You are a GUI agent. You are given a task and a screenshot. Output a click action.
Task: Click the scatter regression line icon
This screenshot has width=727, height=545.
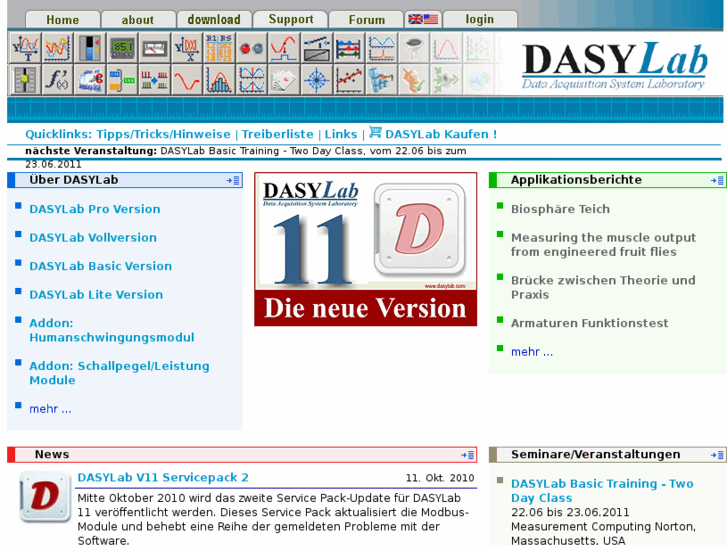349,80
